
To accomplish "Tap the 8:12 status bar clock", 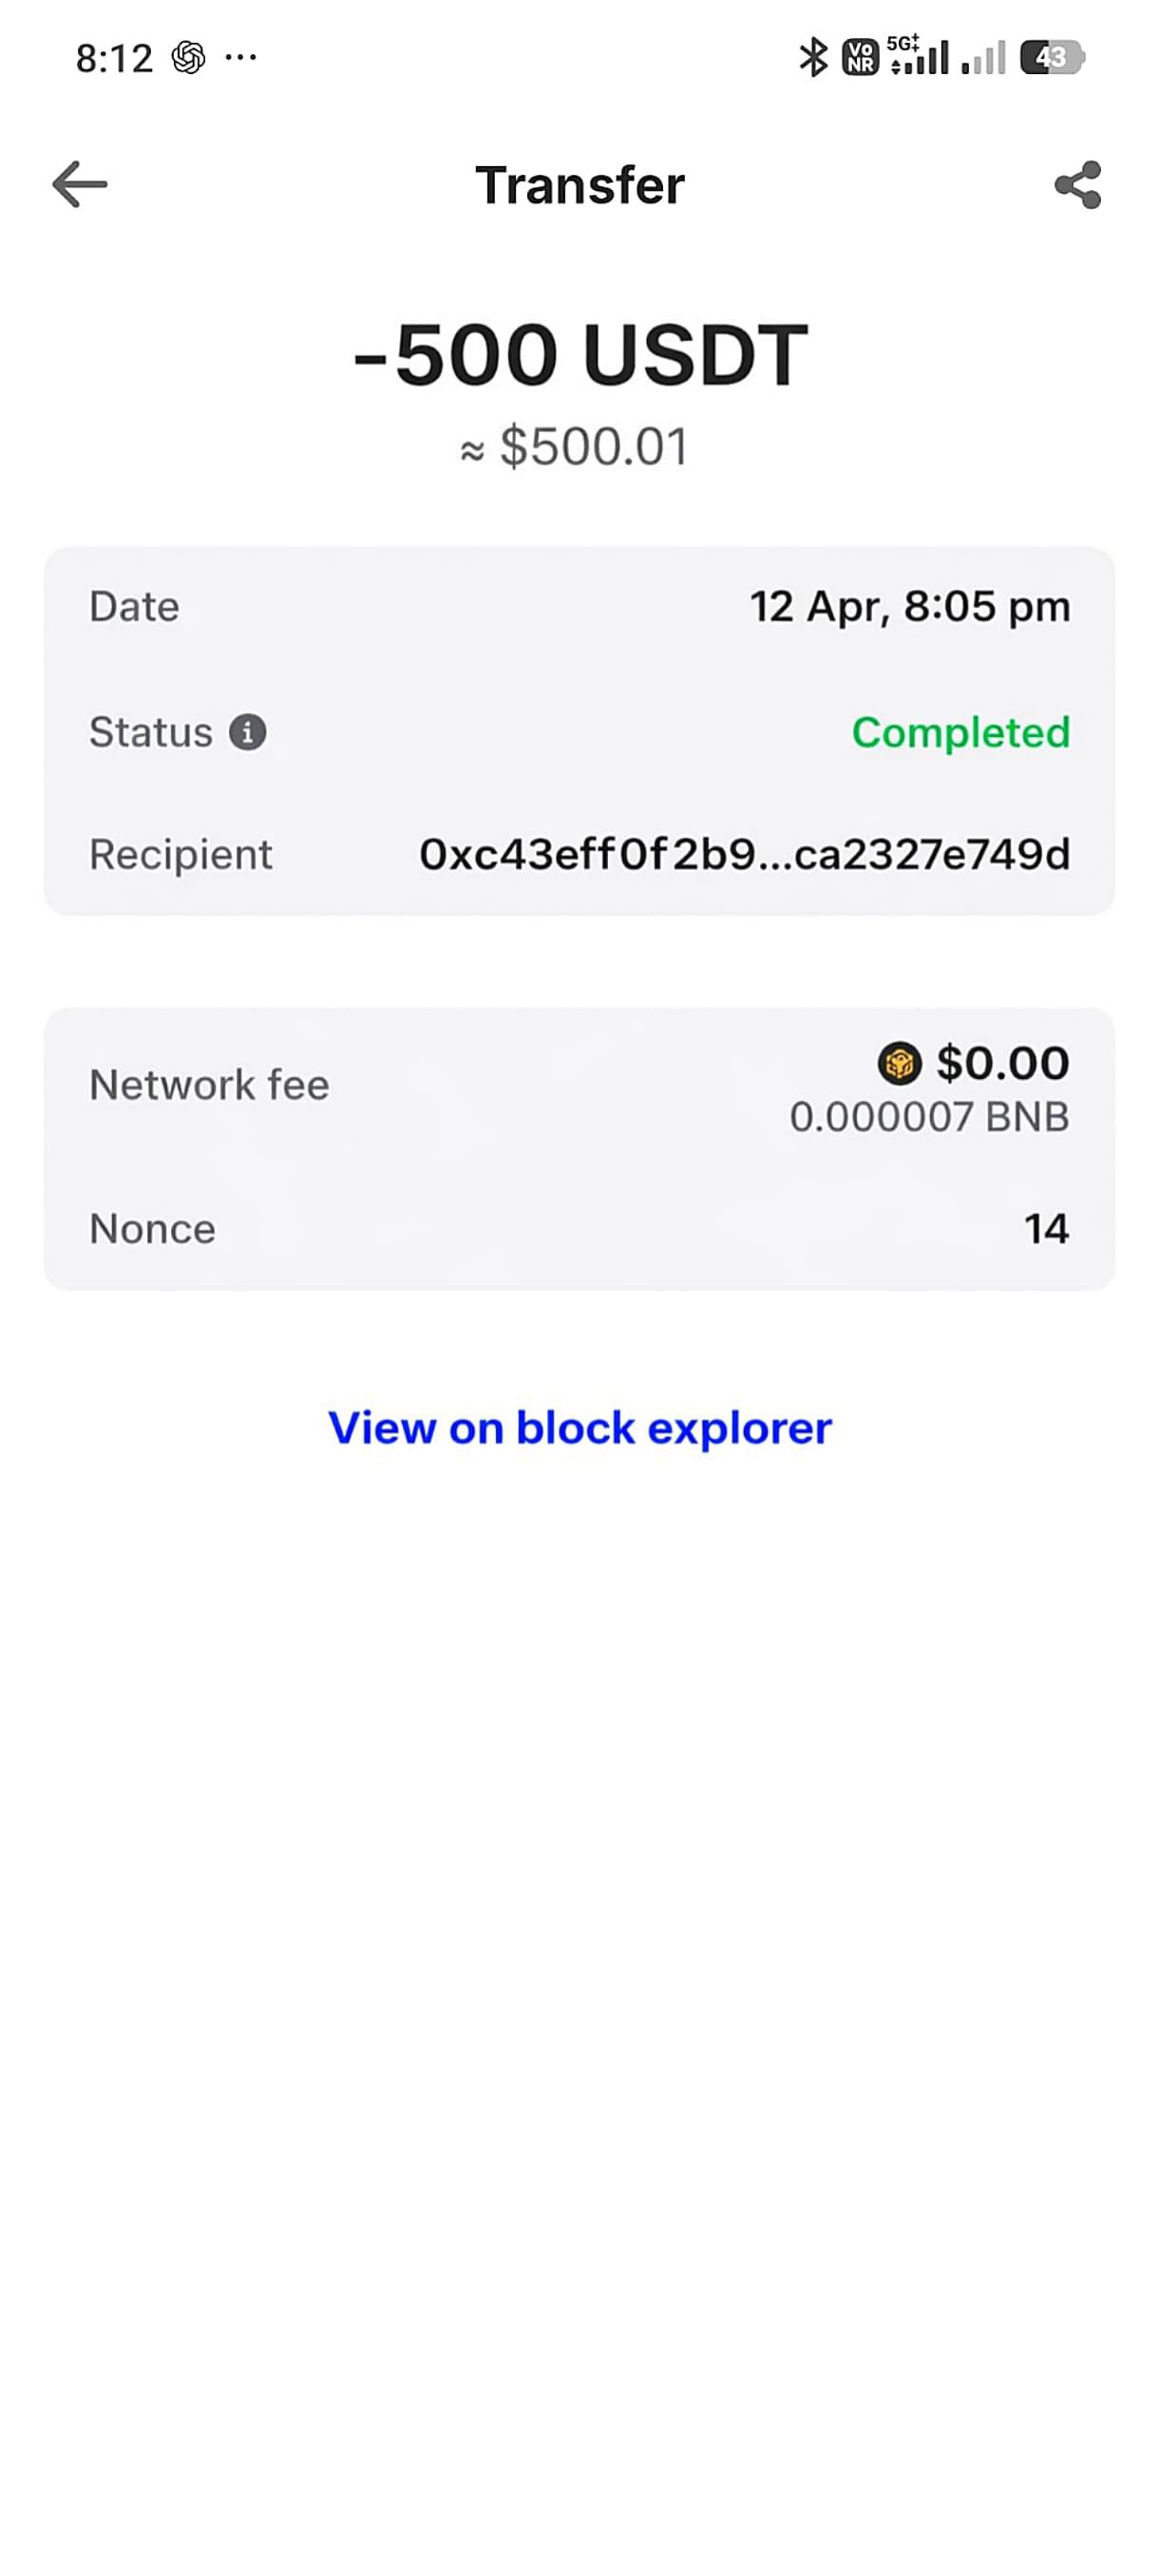I will pos(114,58).
